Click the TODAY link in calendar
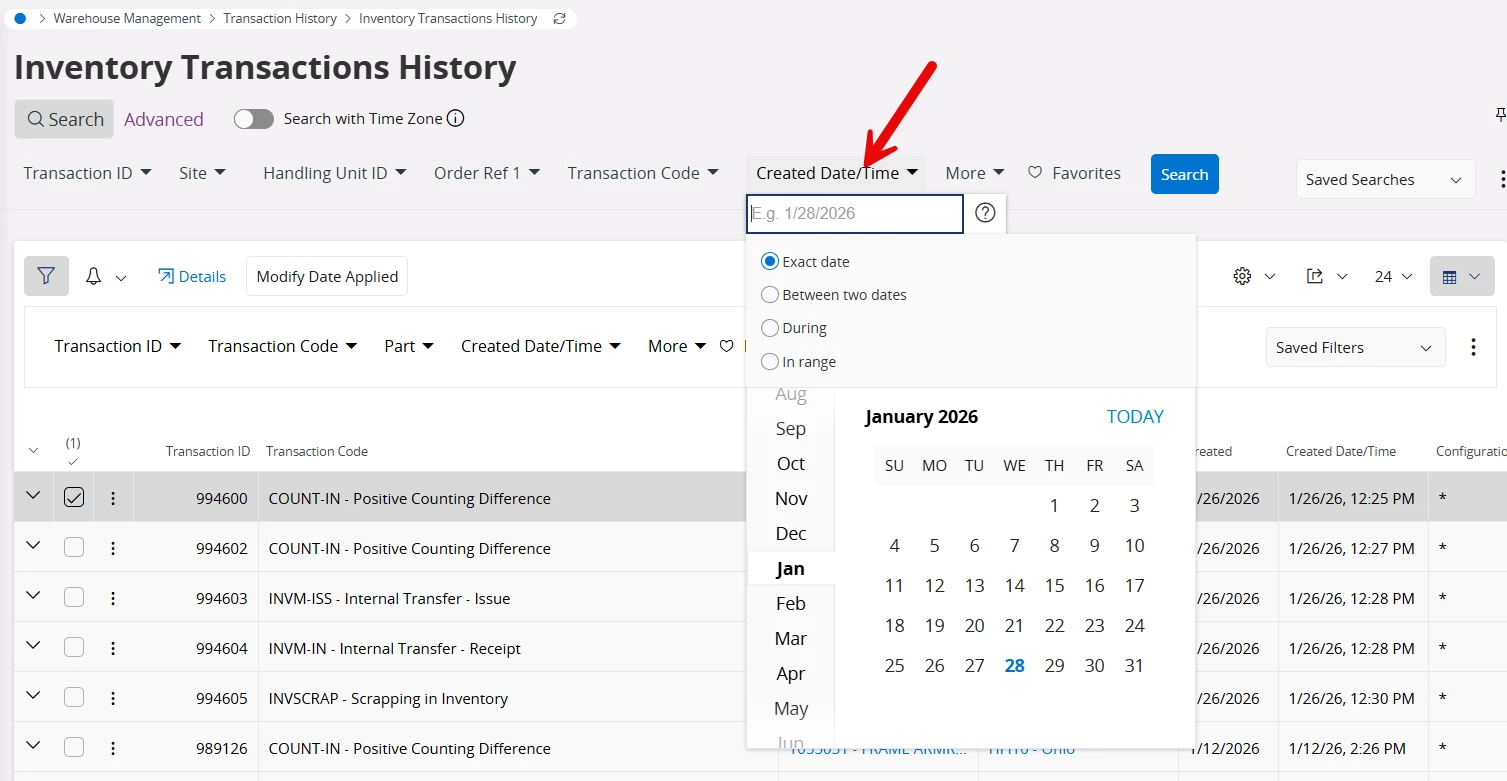 pyautogui.click(x=1135, y=417)
